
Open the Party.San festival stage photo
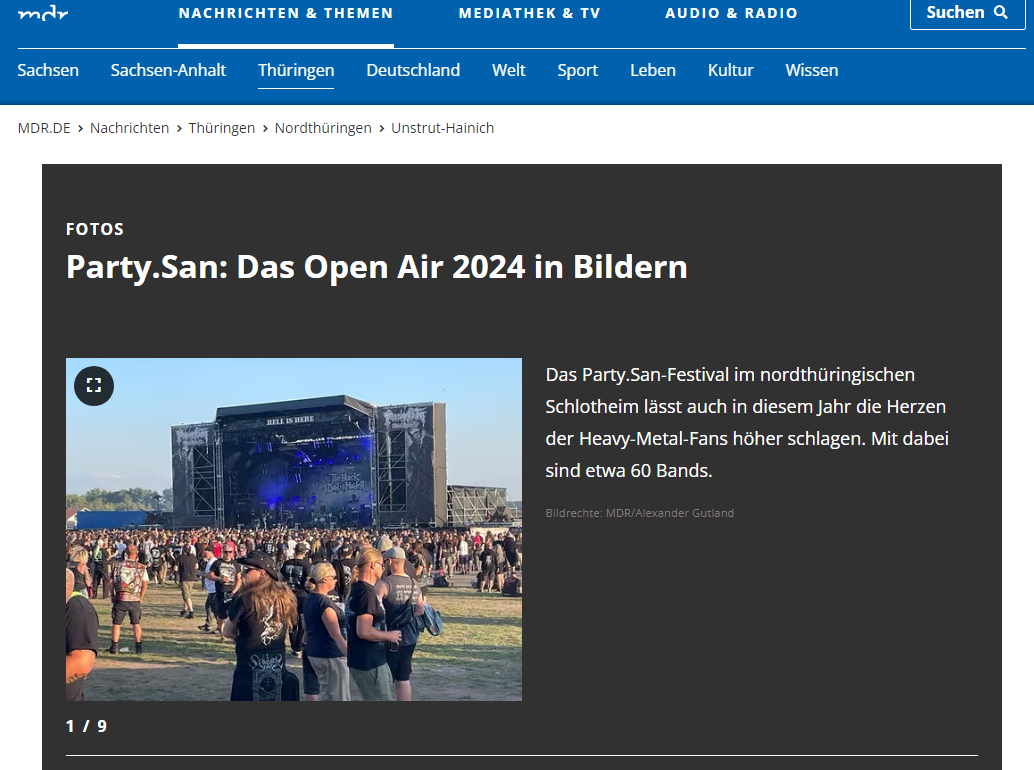[294, 530]
